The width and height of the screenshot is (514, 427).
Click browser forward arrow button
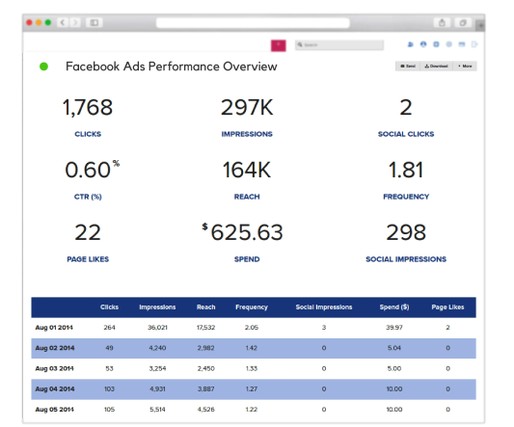point(75,22)
